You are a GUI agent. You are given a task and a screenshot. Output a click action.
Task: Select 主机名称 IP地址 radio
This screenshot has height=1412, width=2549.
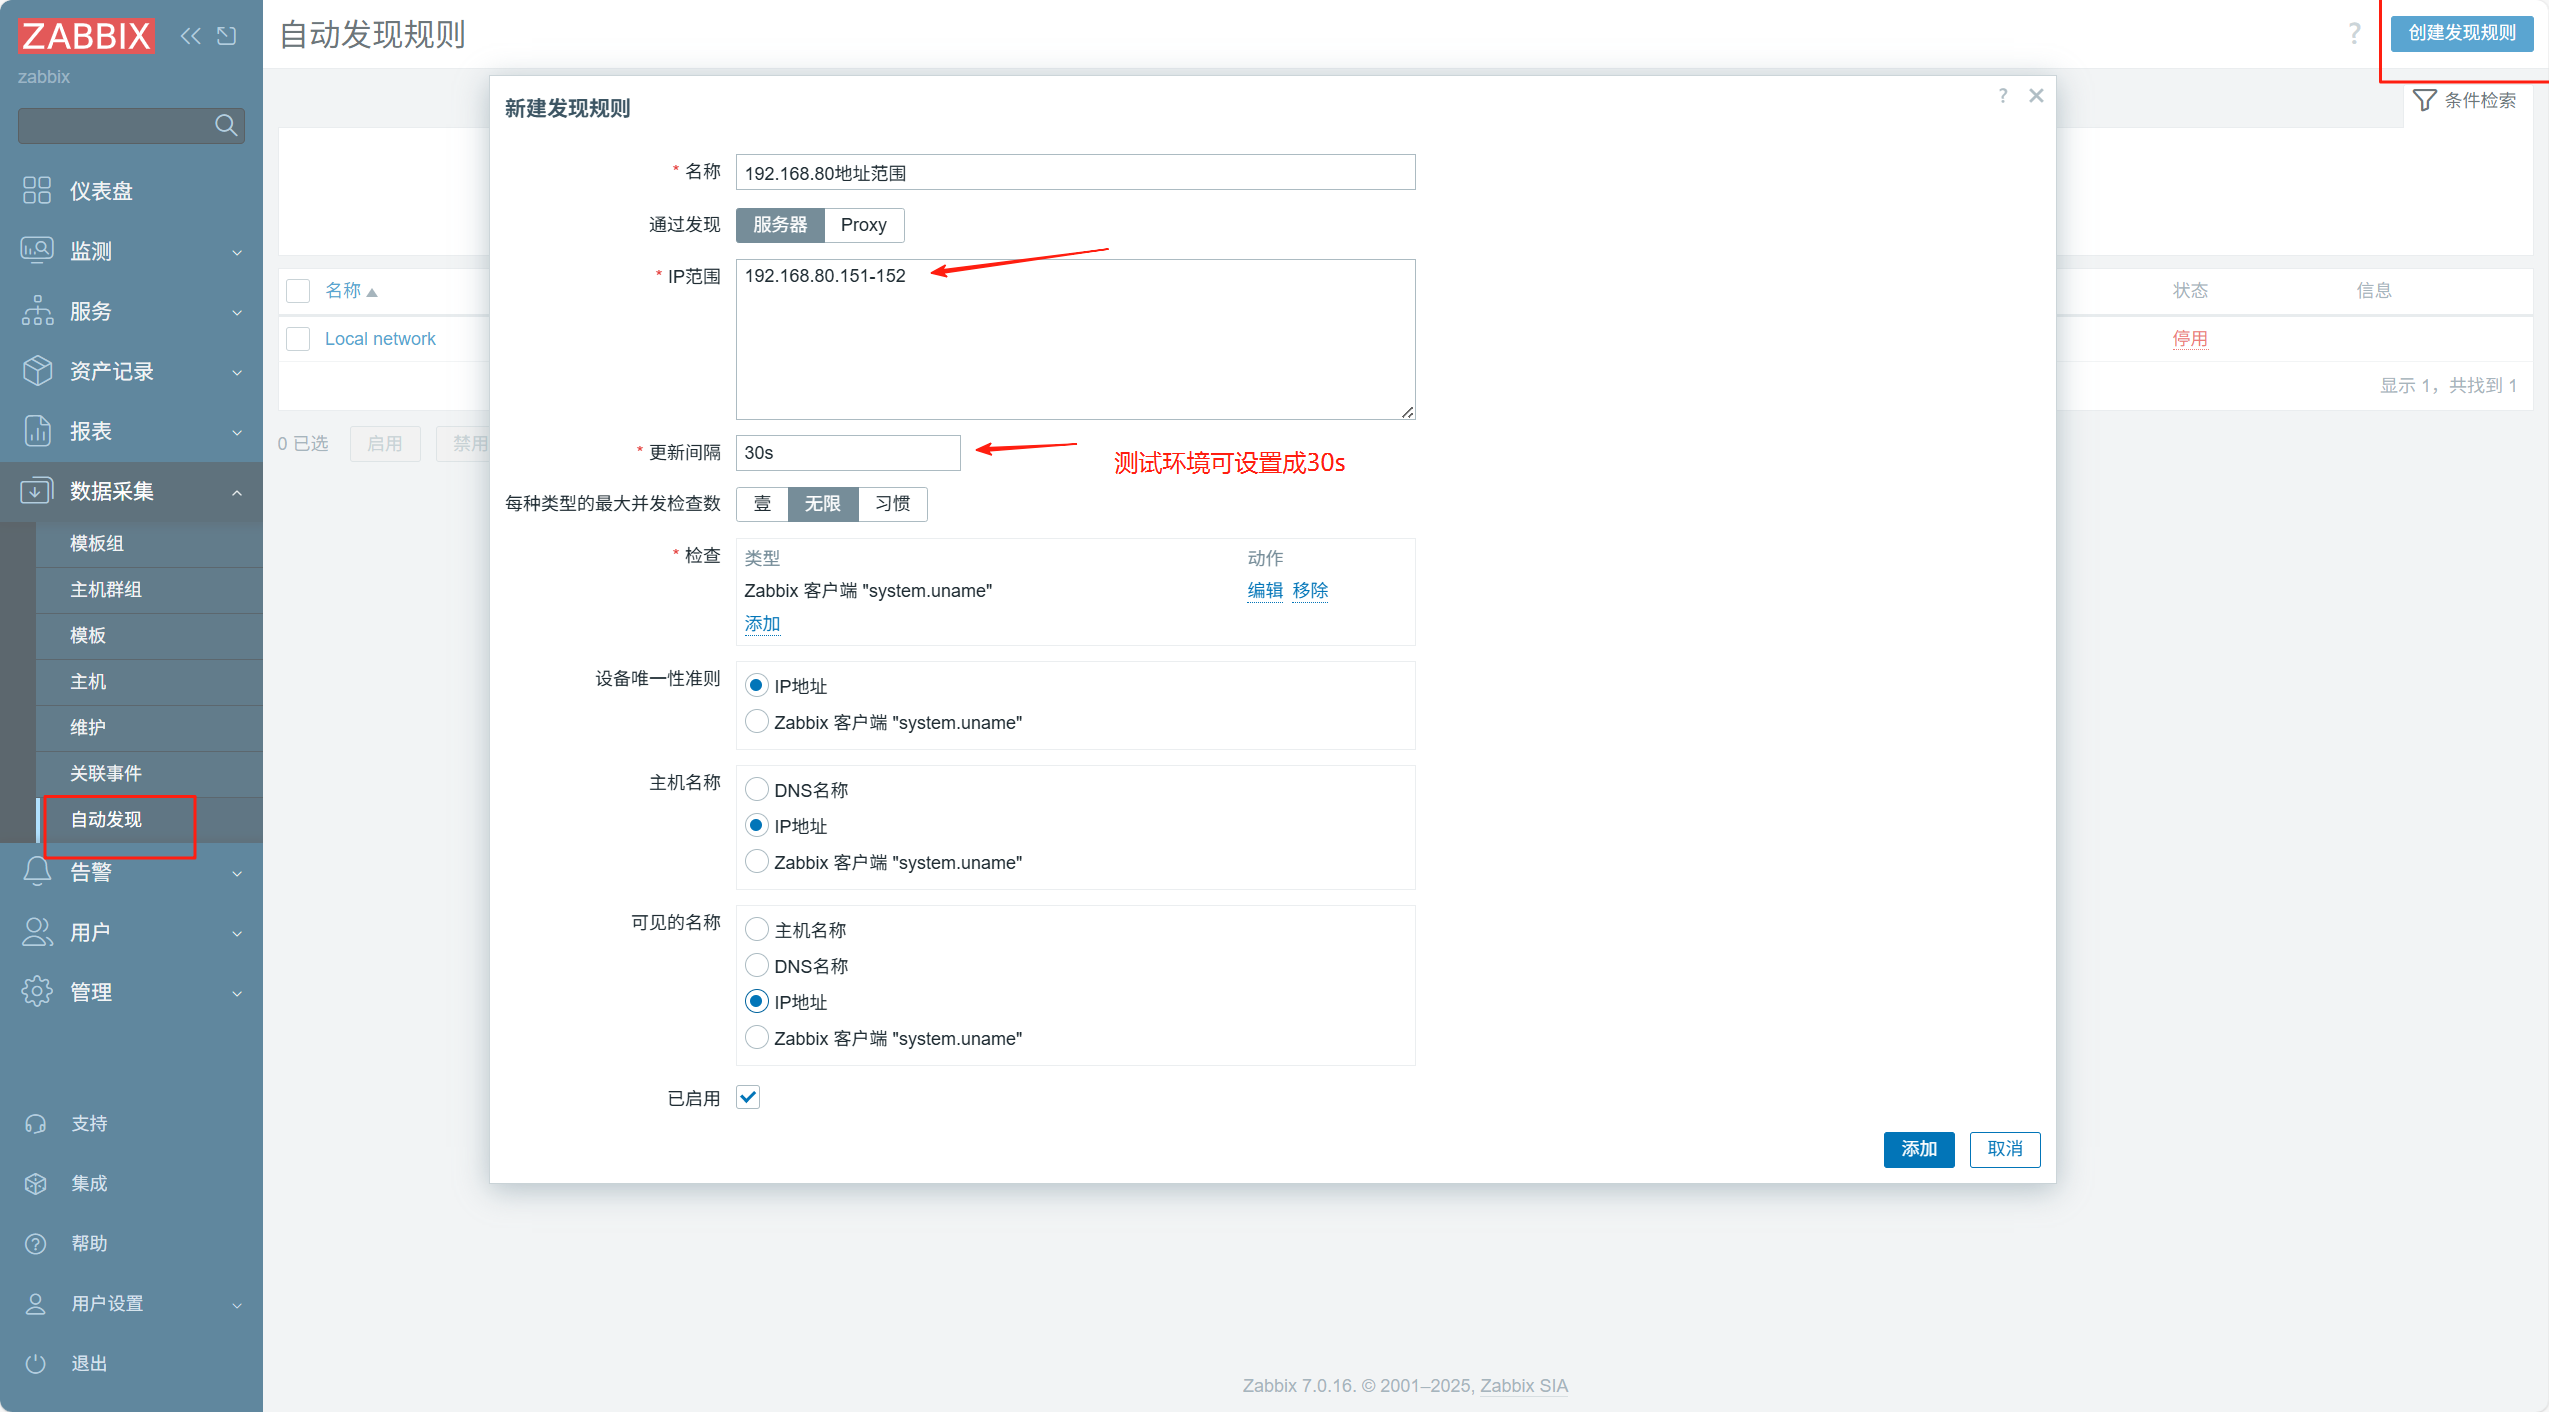coord(757,826)
